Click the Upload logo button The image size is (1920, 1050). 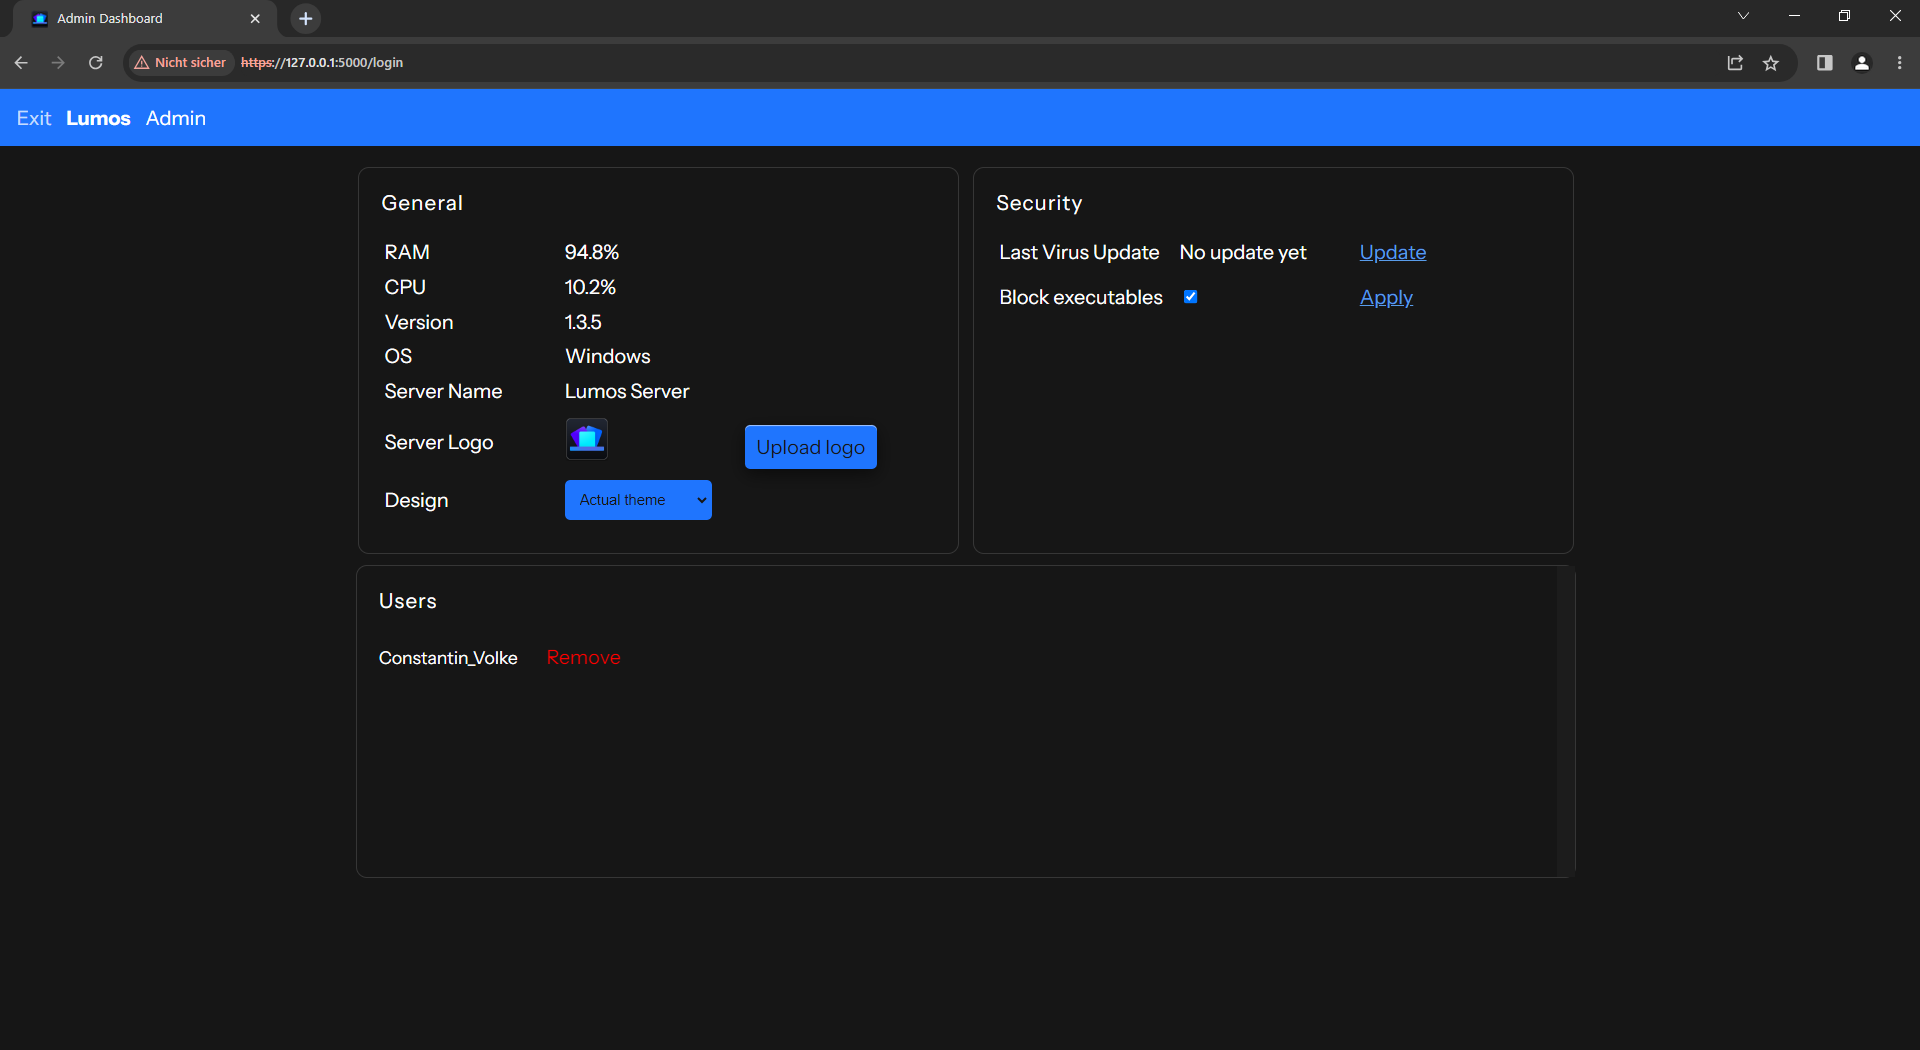(x=811, y=447)
